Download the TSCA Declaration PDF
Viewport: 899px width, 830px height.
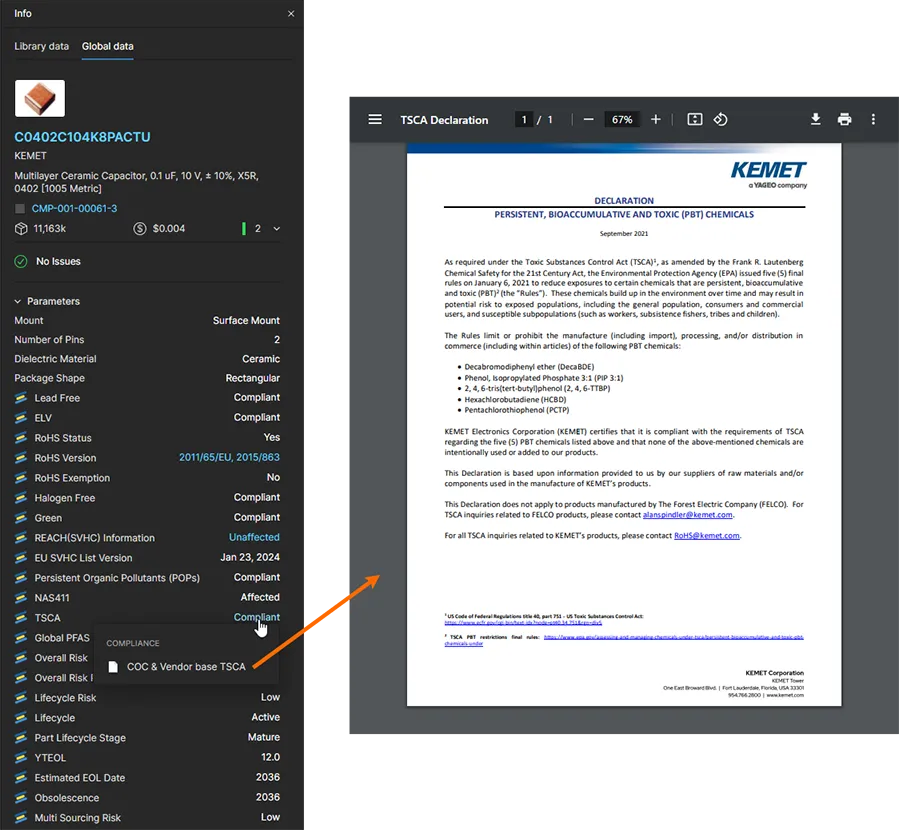815,119
